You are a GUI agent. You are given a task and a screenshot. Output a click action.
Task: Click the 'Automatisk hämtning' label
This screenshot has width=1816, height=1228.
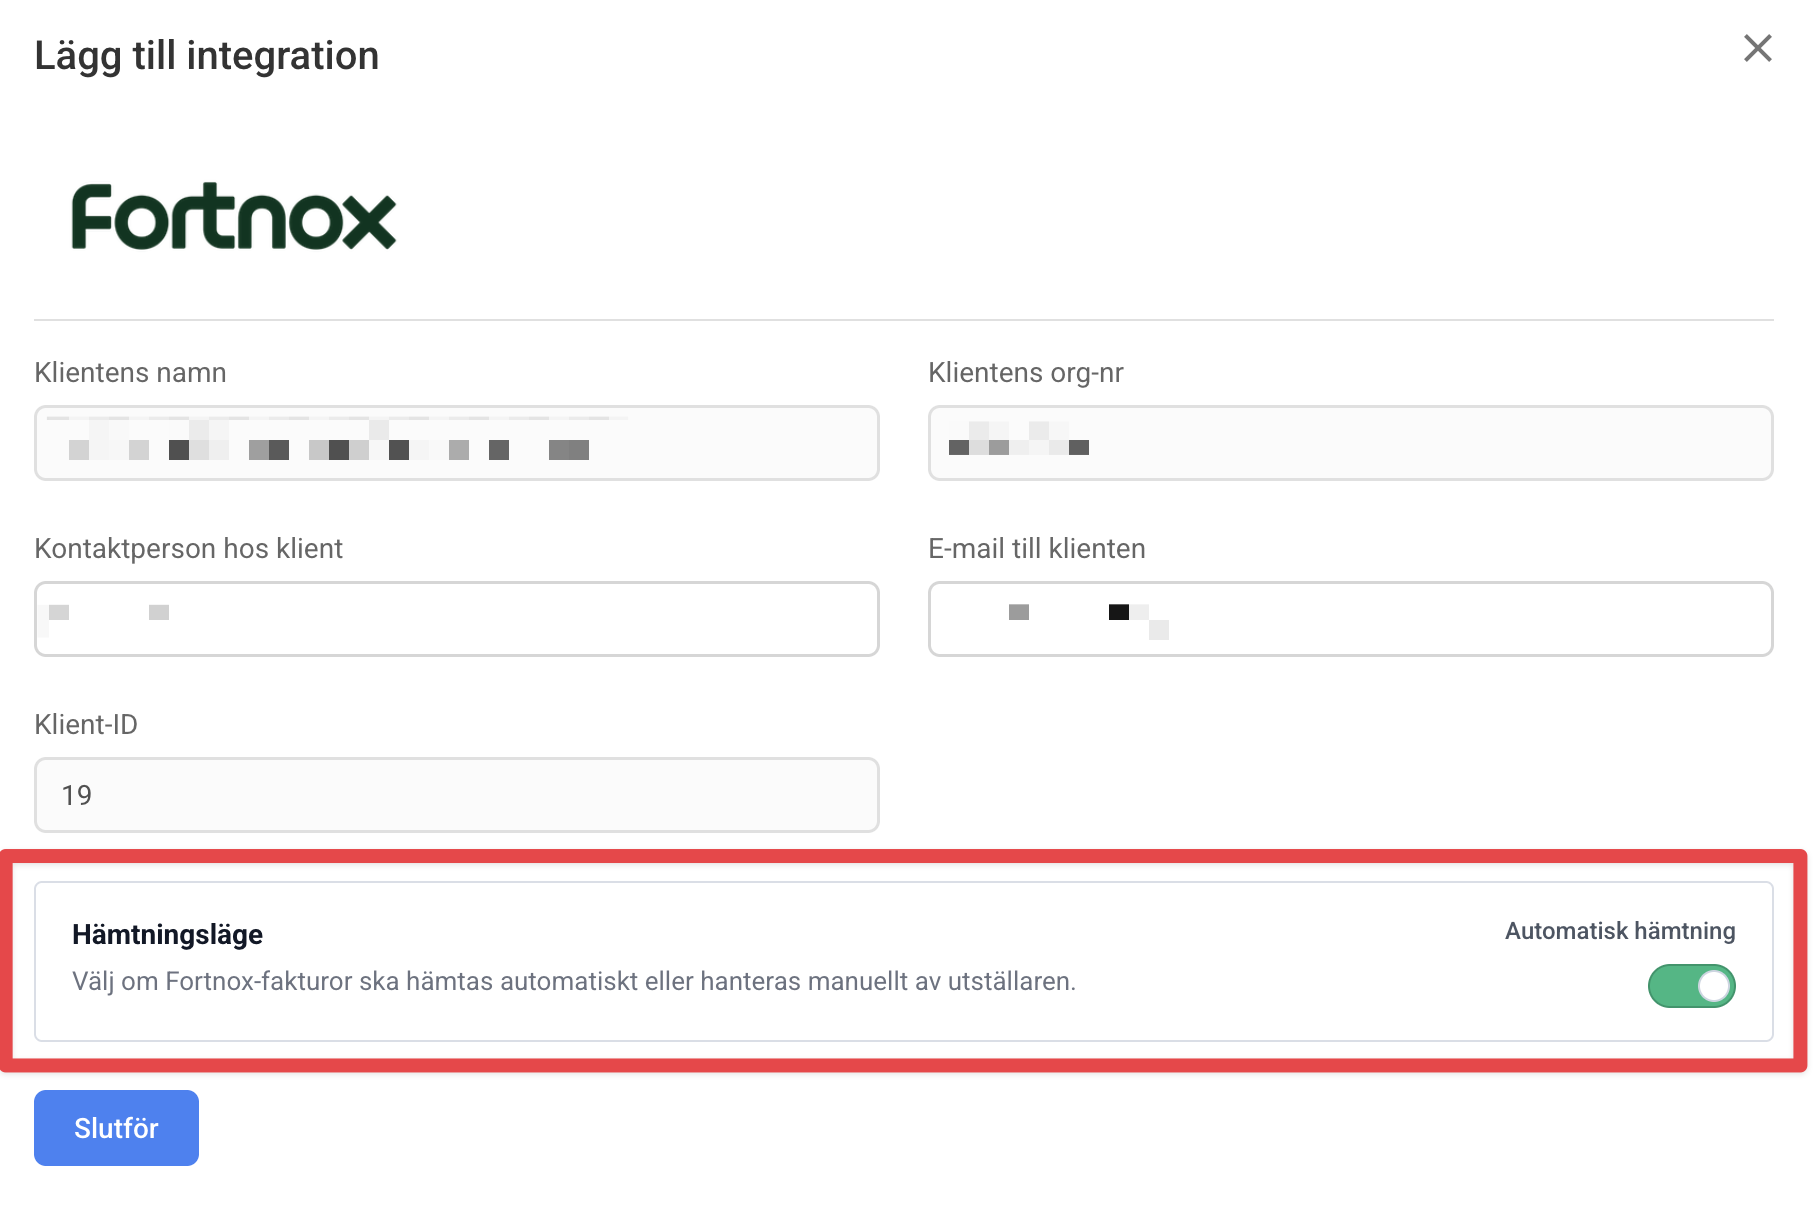pyautogui.click(x=1620, y=931)
